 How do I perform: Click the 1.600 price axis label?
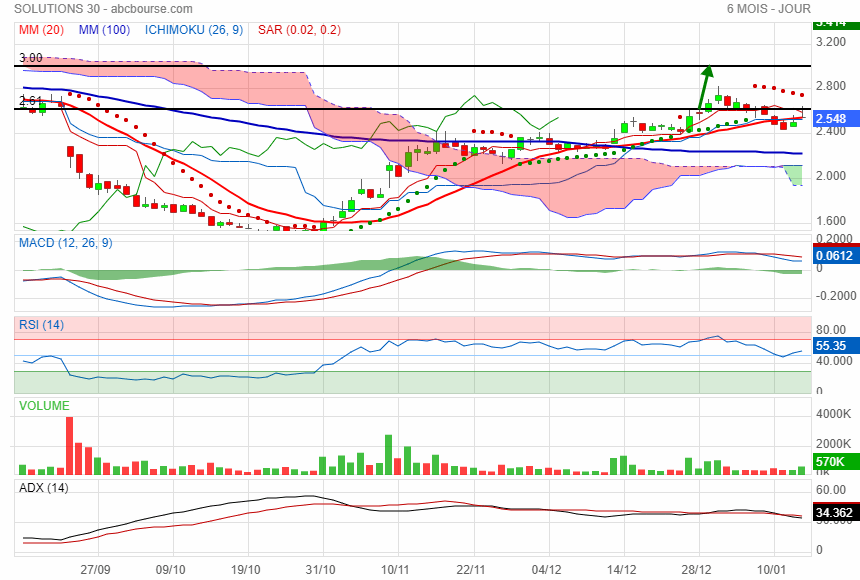coord(831,221)
